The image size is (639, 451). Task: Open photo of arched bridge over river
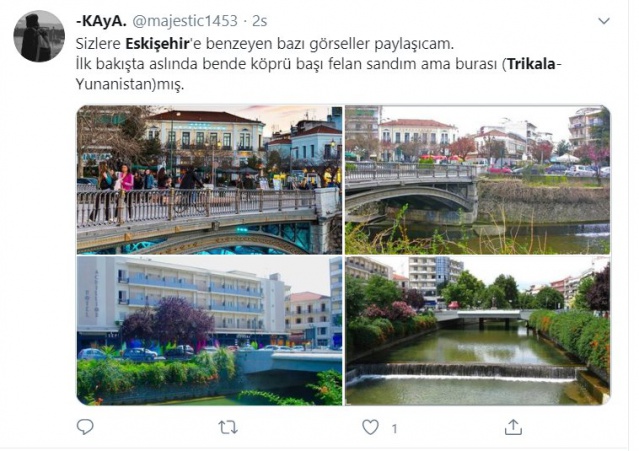(478, 180)
